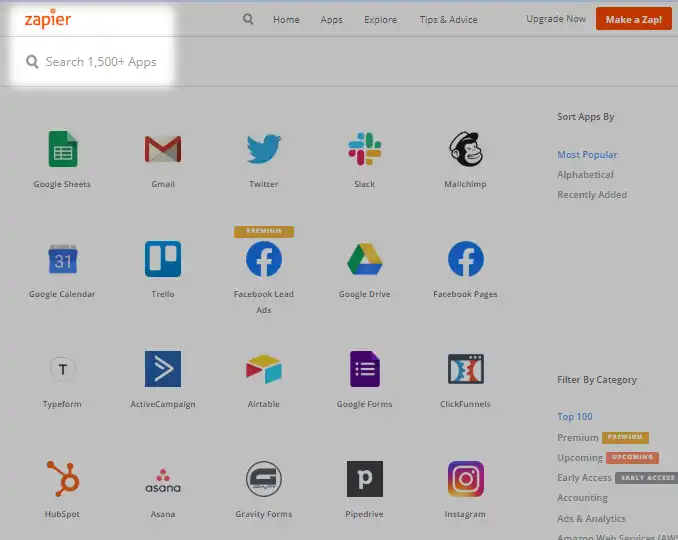
Task: Select the ClickFunnels icon
Action: (x=466, y=369)
